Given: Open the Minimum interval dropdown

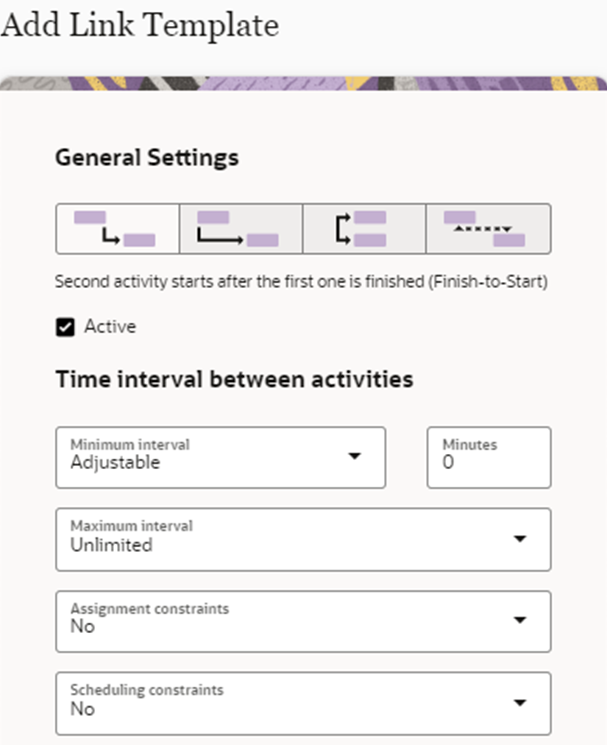Looking at the screenshot, I should [220, 457].
